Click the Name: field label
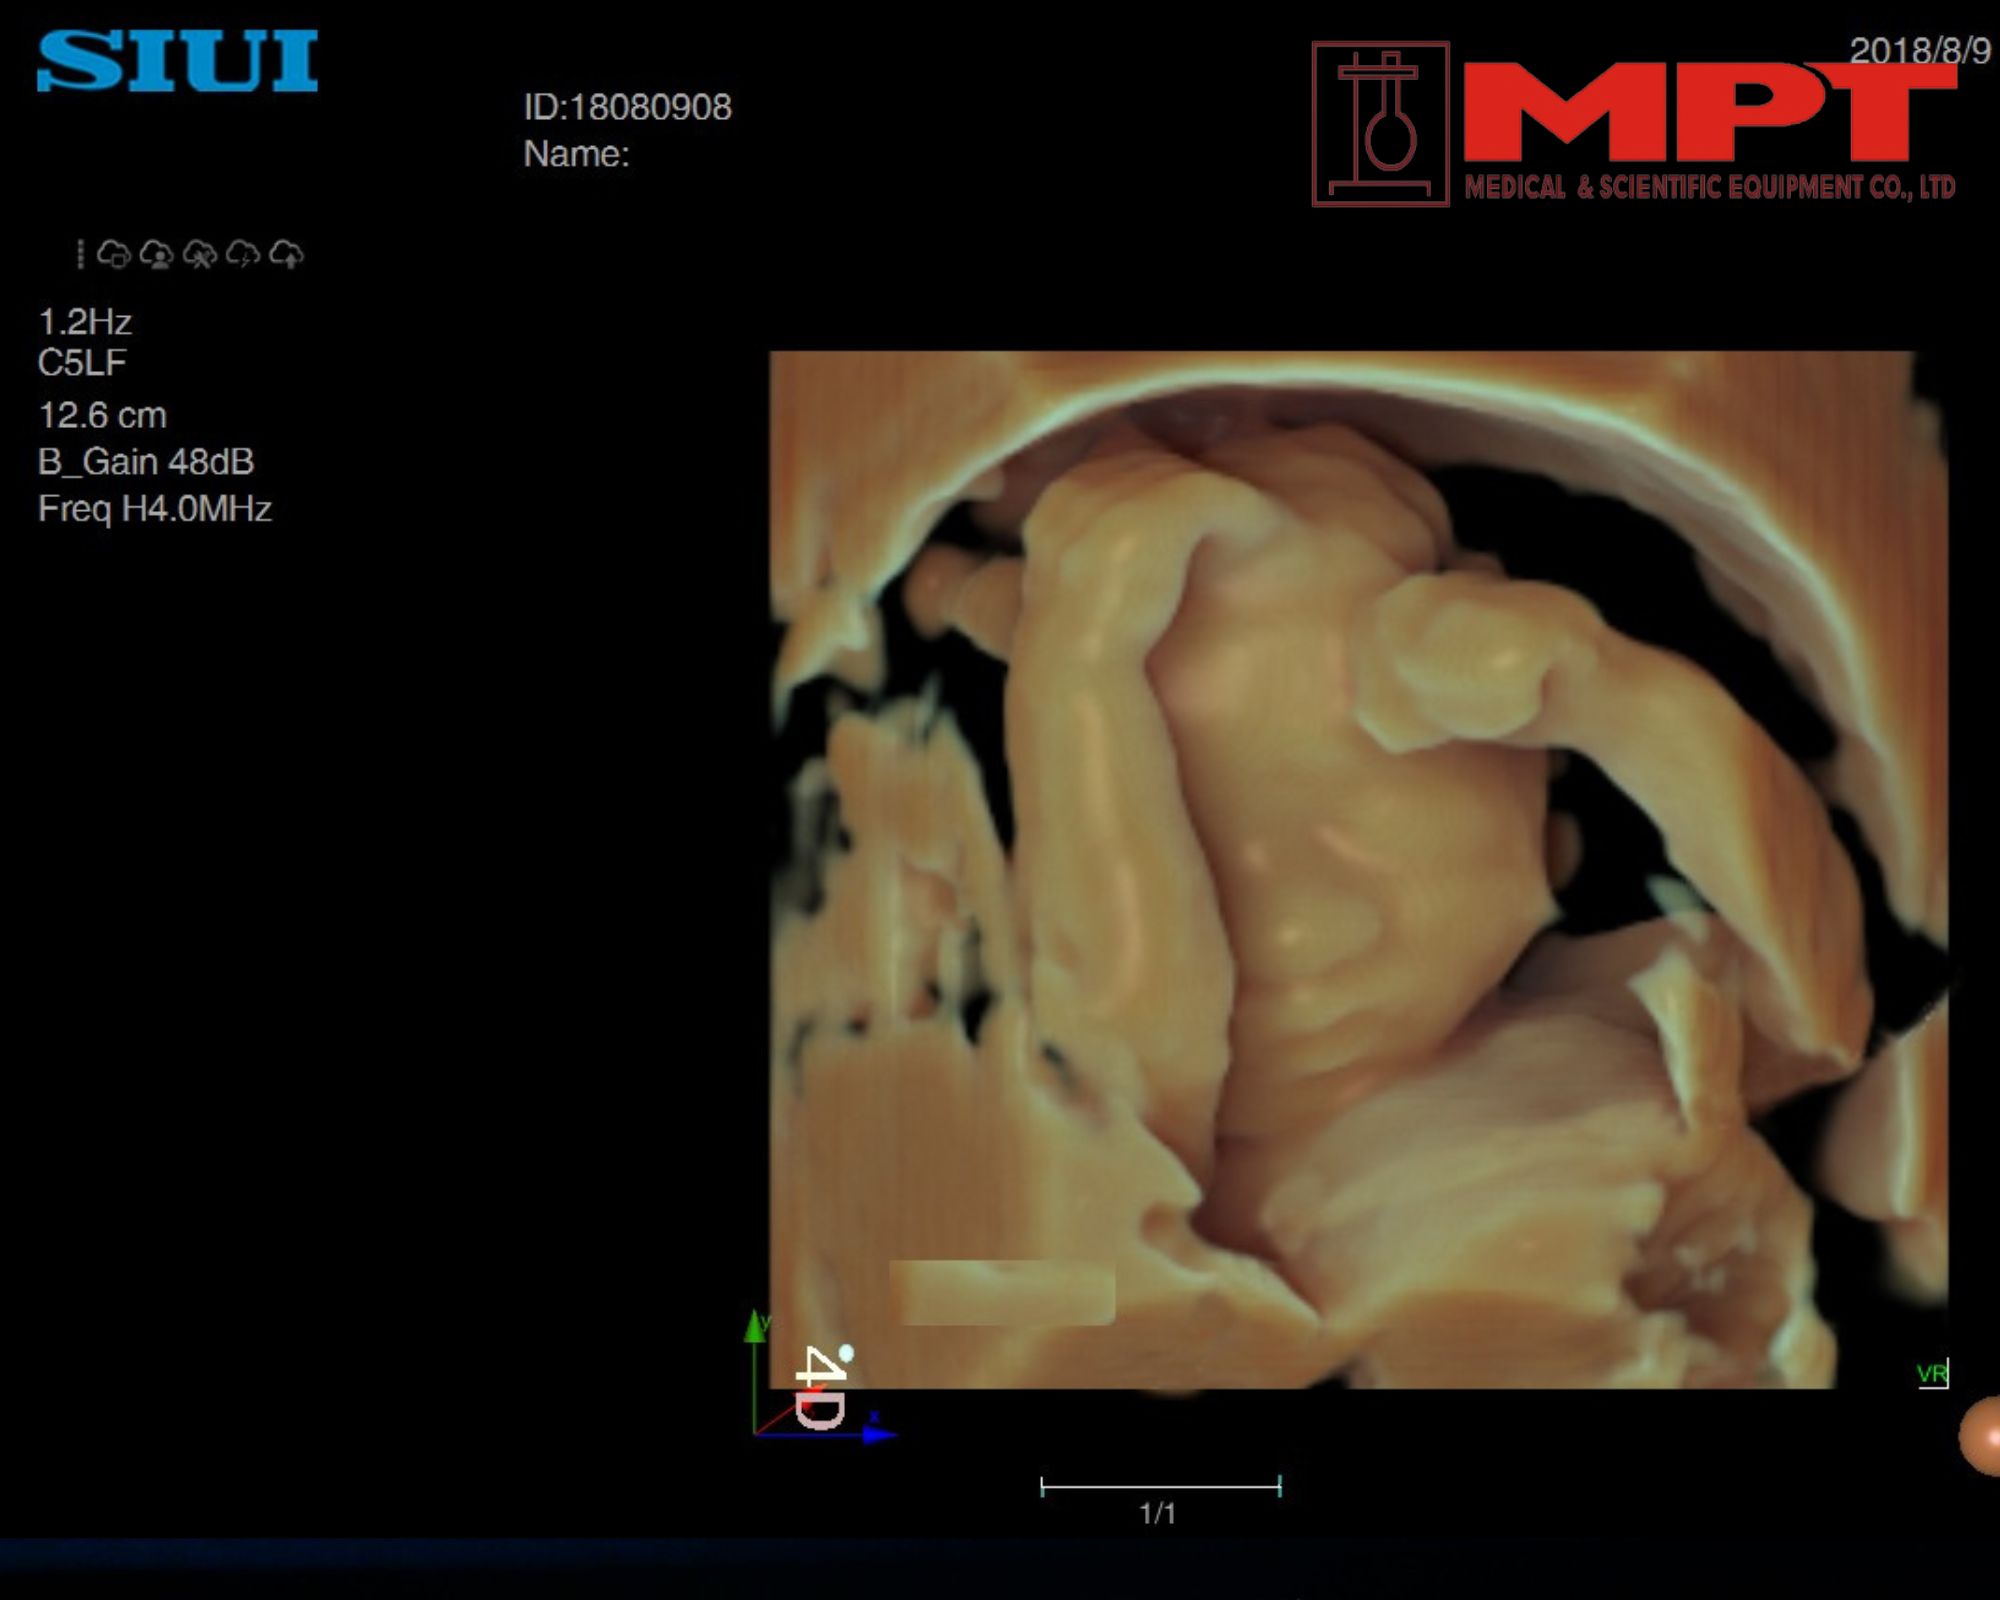2000x1600 pixels. click(577, 154)
